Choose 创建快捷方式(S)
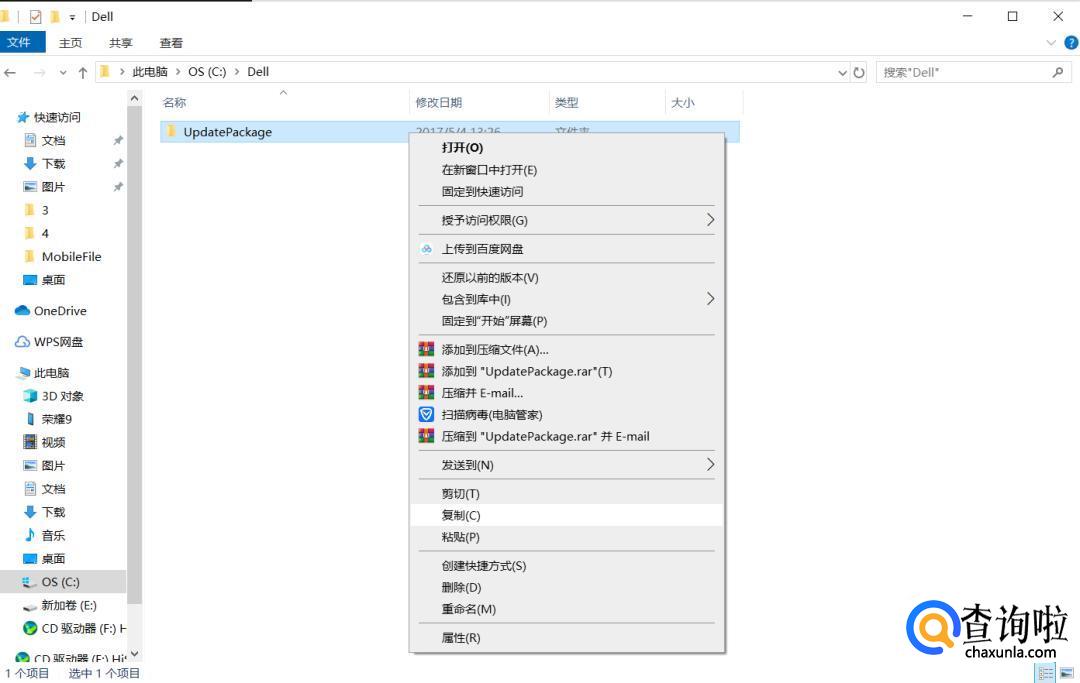 567,566
